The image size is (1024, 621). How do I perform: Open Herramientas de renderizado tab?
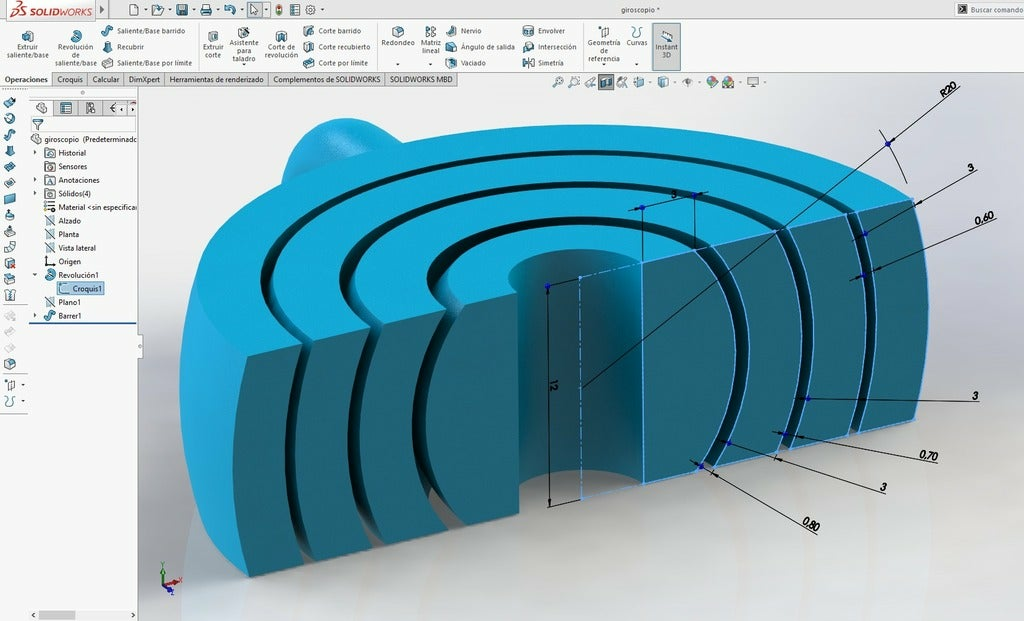(x=216, y=80)
